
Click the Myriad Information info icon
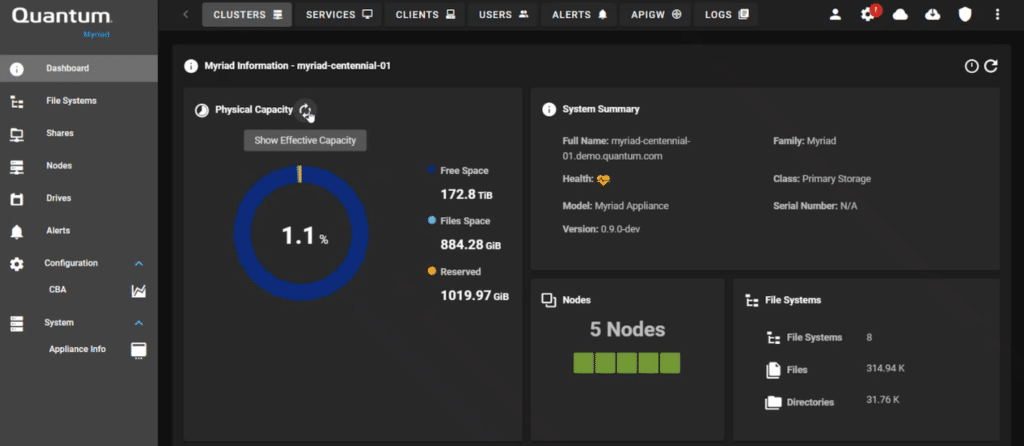pos(191,66)
